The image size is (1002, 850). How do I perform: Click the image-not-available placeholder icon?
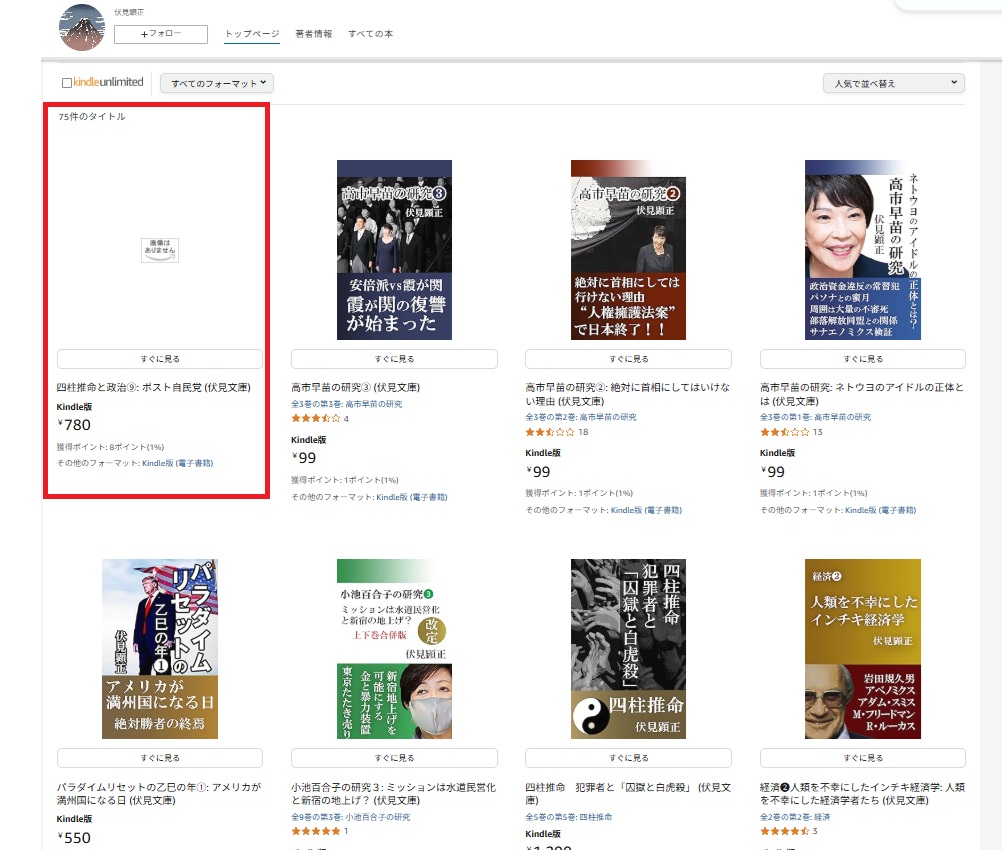[x=160, y=251]
